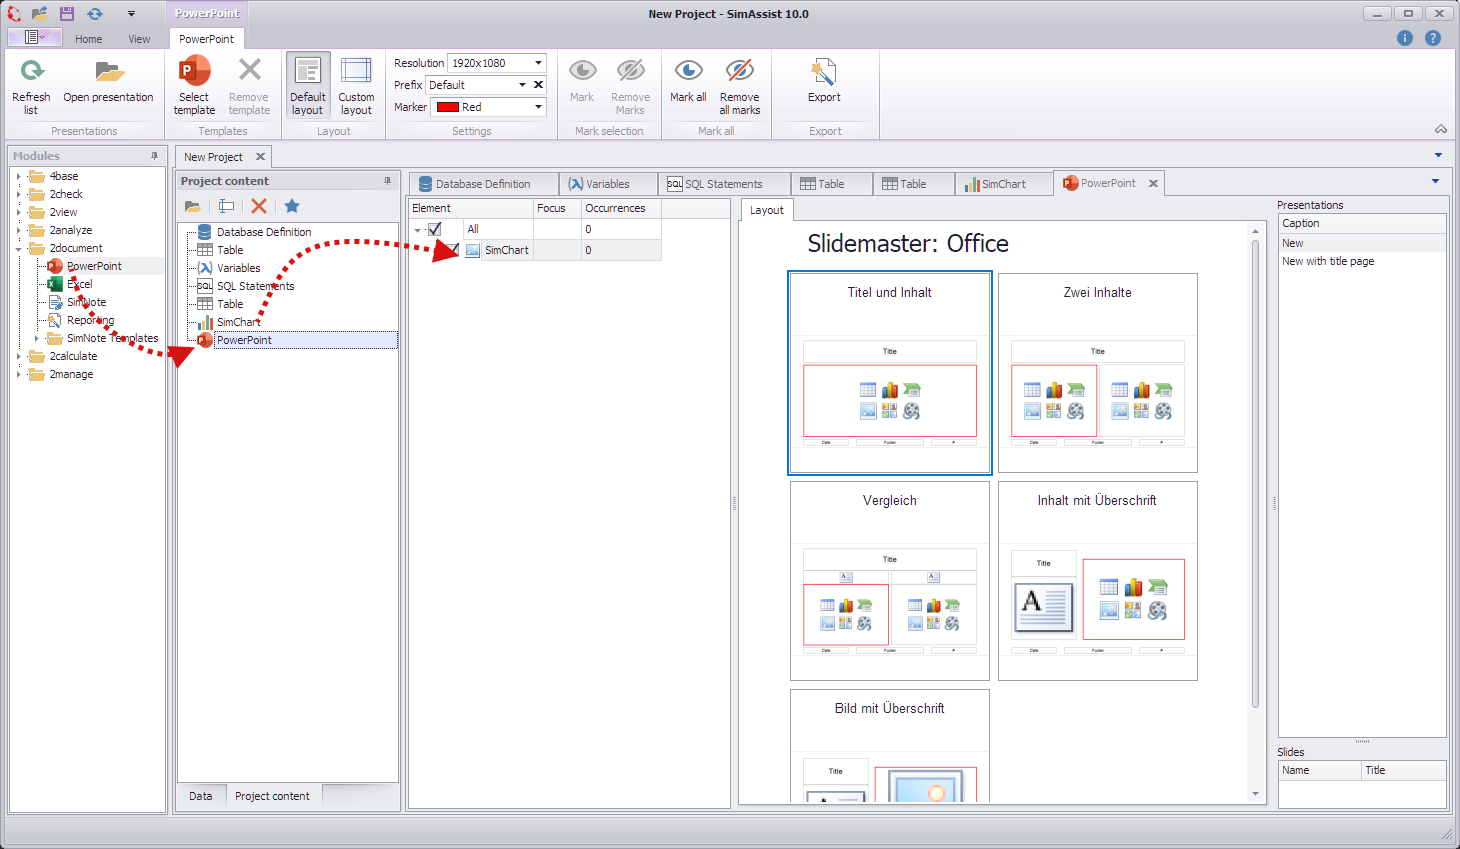Screen dimensions: 1460x849
Task: Click the Remove all marks icon
Action: pyautogui.click(x=739, y=72)
